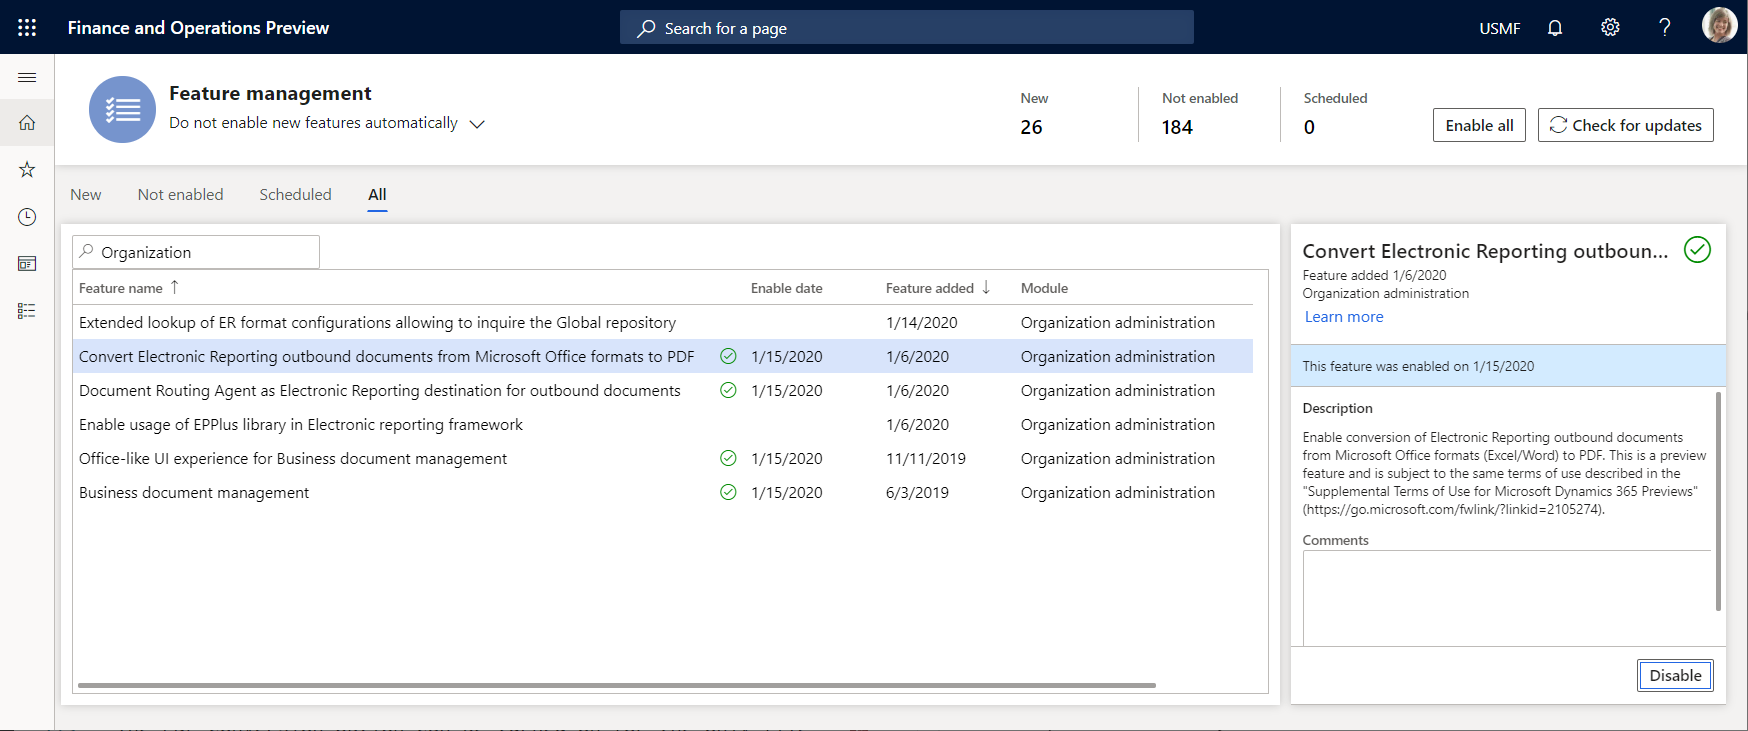Open Recent clock icon in sidebar
Viewport: 1748px width, 731px height.
pyautogui.click(x=27, y=217)
